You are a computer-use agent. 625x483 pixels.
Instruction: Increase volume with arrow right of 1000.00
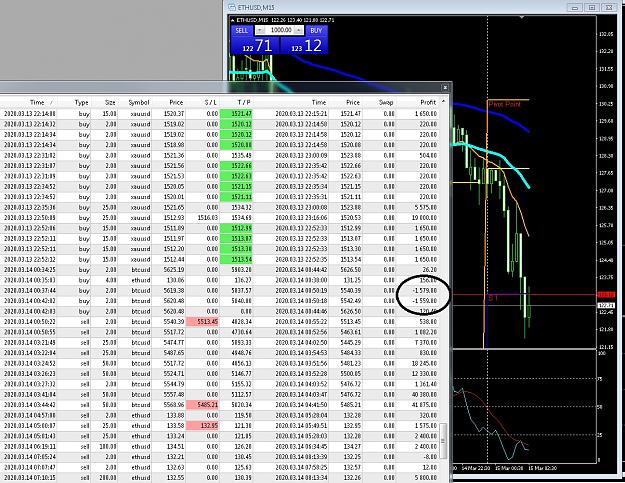coord(299,30)
